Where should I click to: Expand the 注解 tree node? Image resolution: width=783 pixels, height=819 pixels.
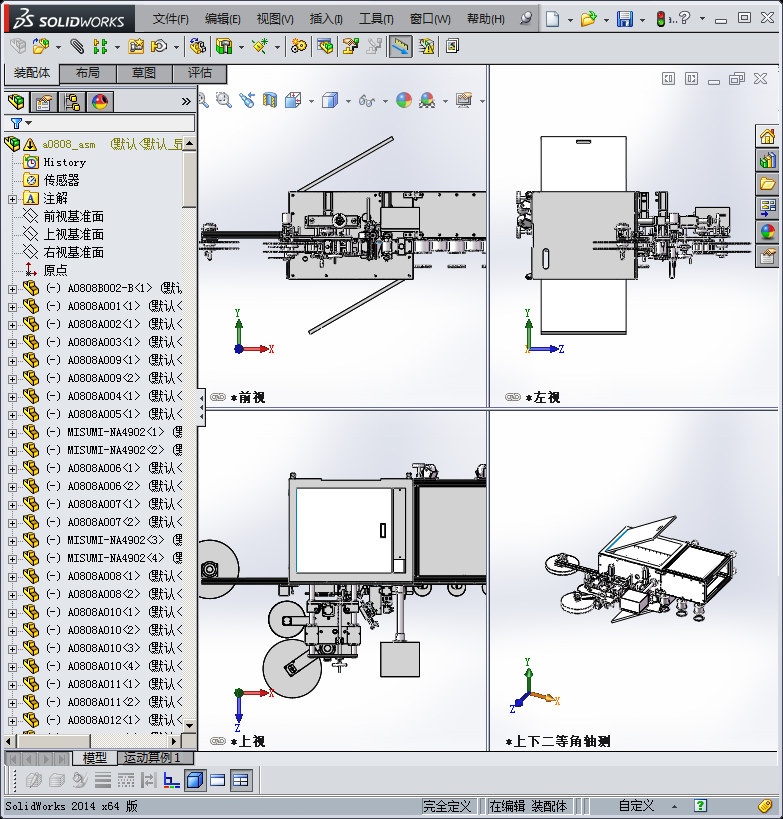[12, 199]
